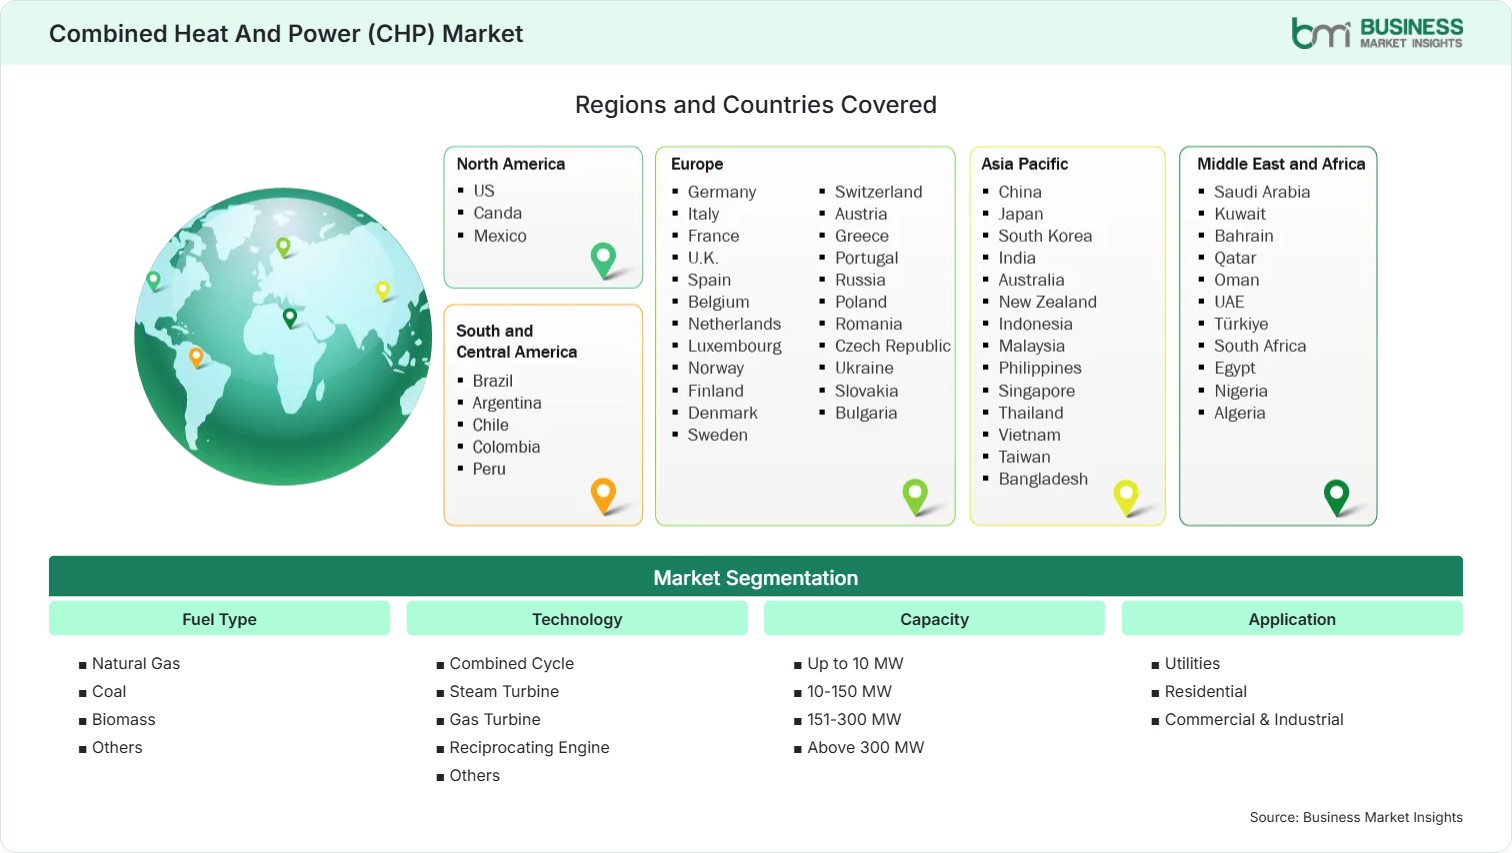Click the dark green pin on globe over Africa
Image resolution: width=1512 pixels, height=853 pixels.
click(290, 318)
